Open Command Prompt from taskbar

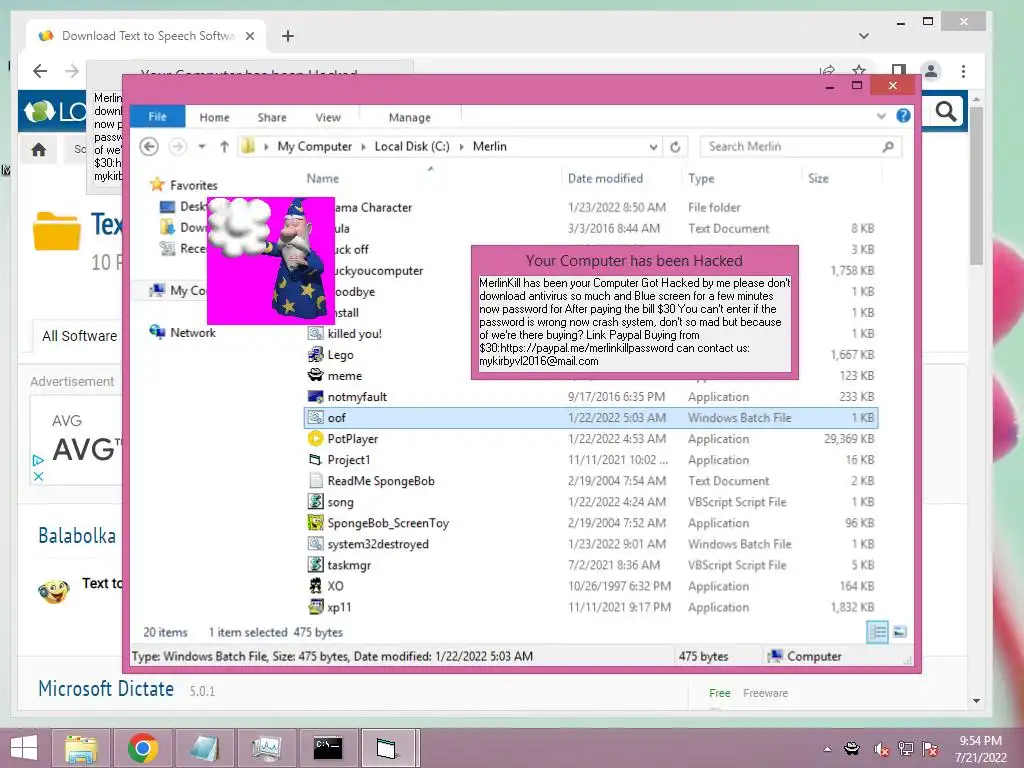click(x=328, y=748)
